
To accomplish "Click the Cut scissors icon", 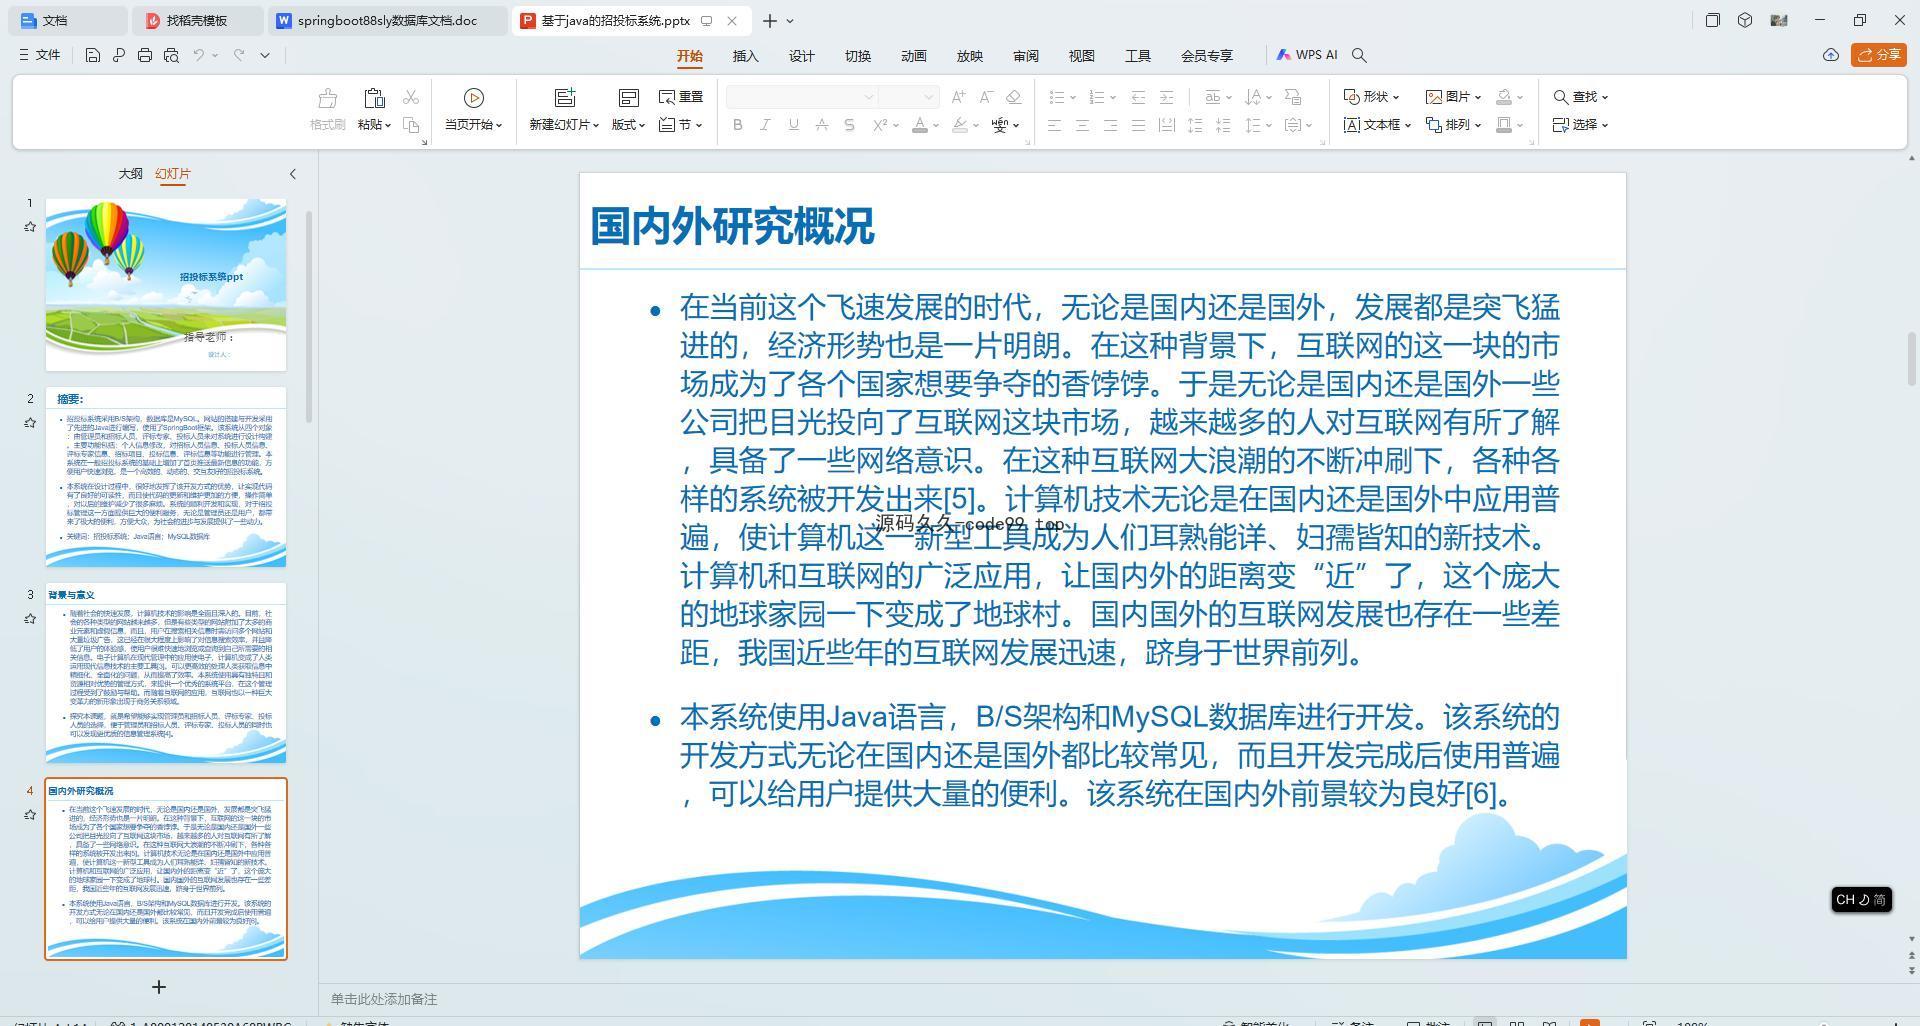I will pyautogui.click(x=410, y=97).
